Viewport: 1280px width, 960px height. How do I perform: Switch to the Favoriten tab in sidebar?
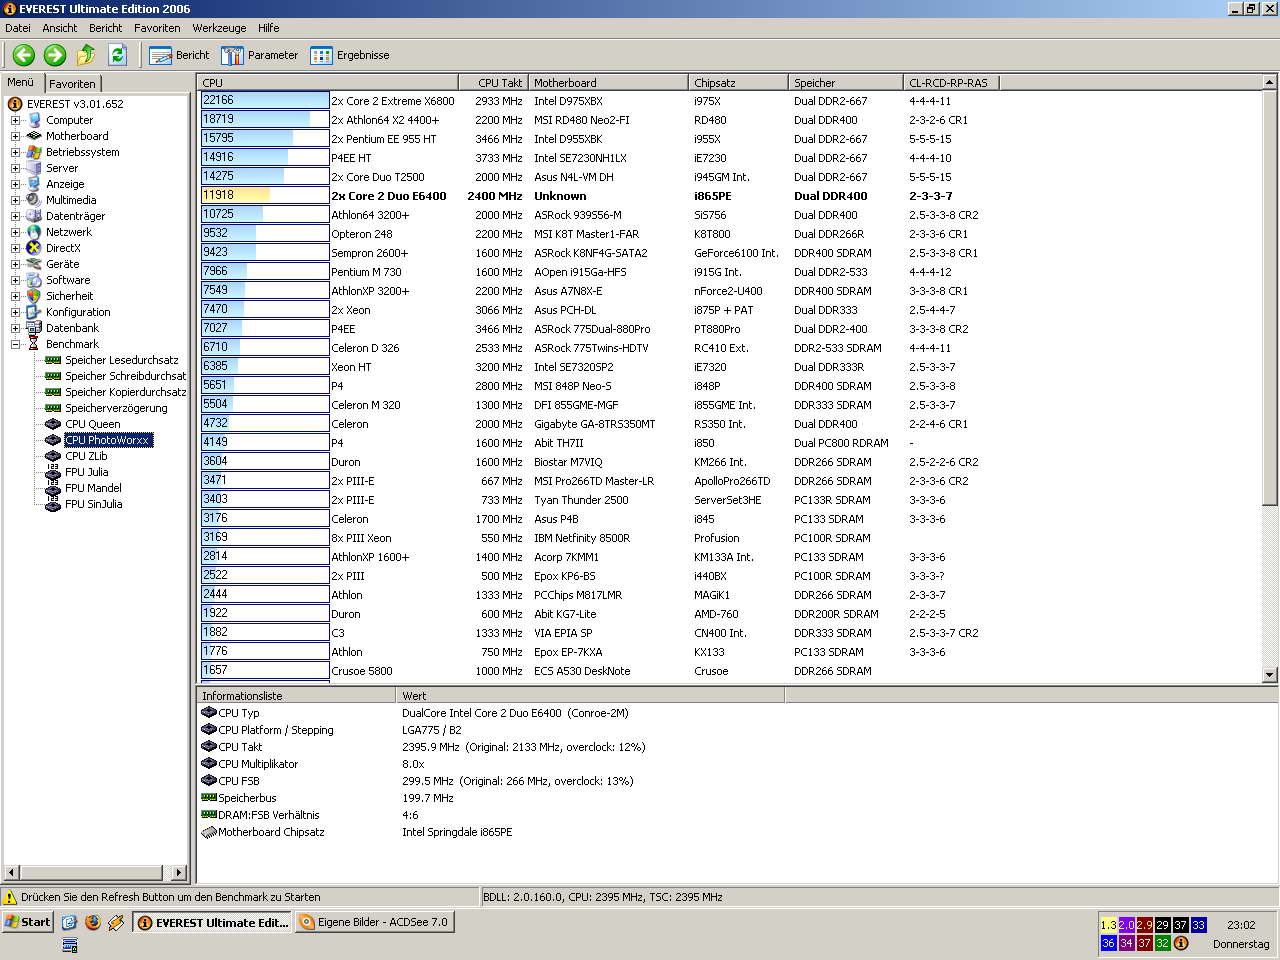tap(72, 84)
